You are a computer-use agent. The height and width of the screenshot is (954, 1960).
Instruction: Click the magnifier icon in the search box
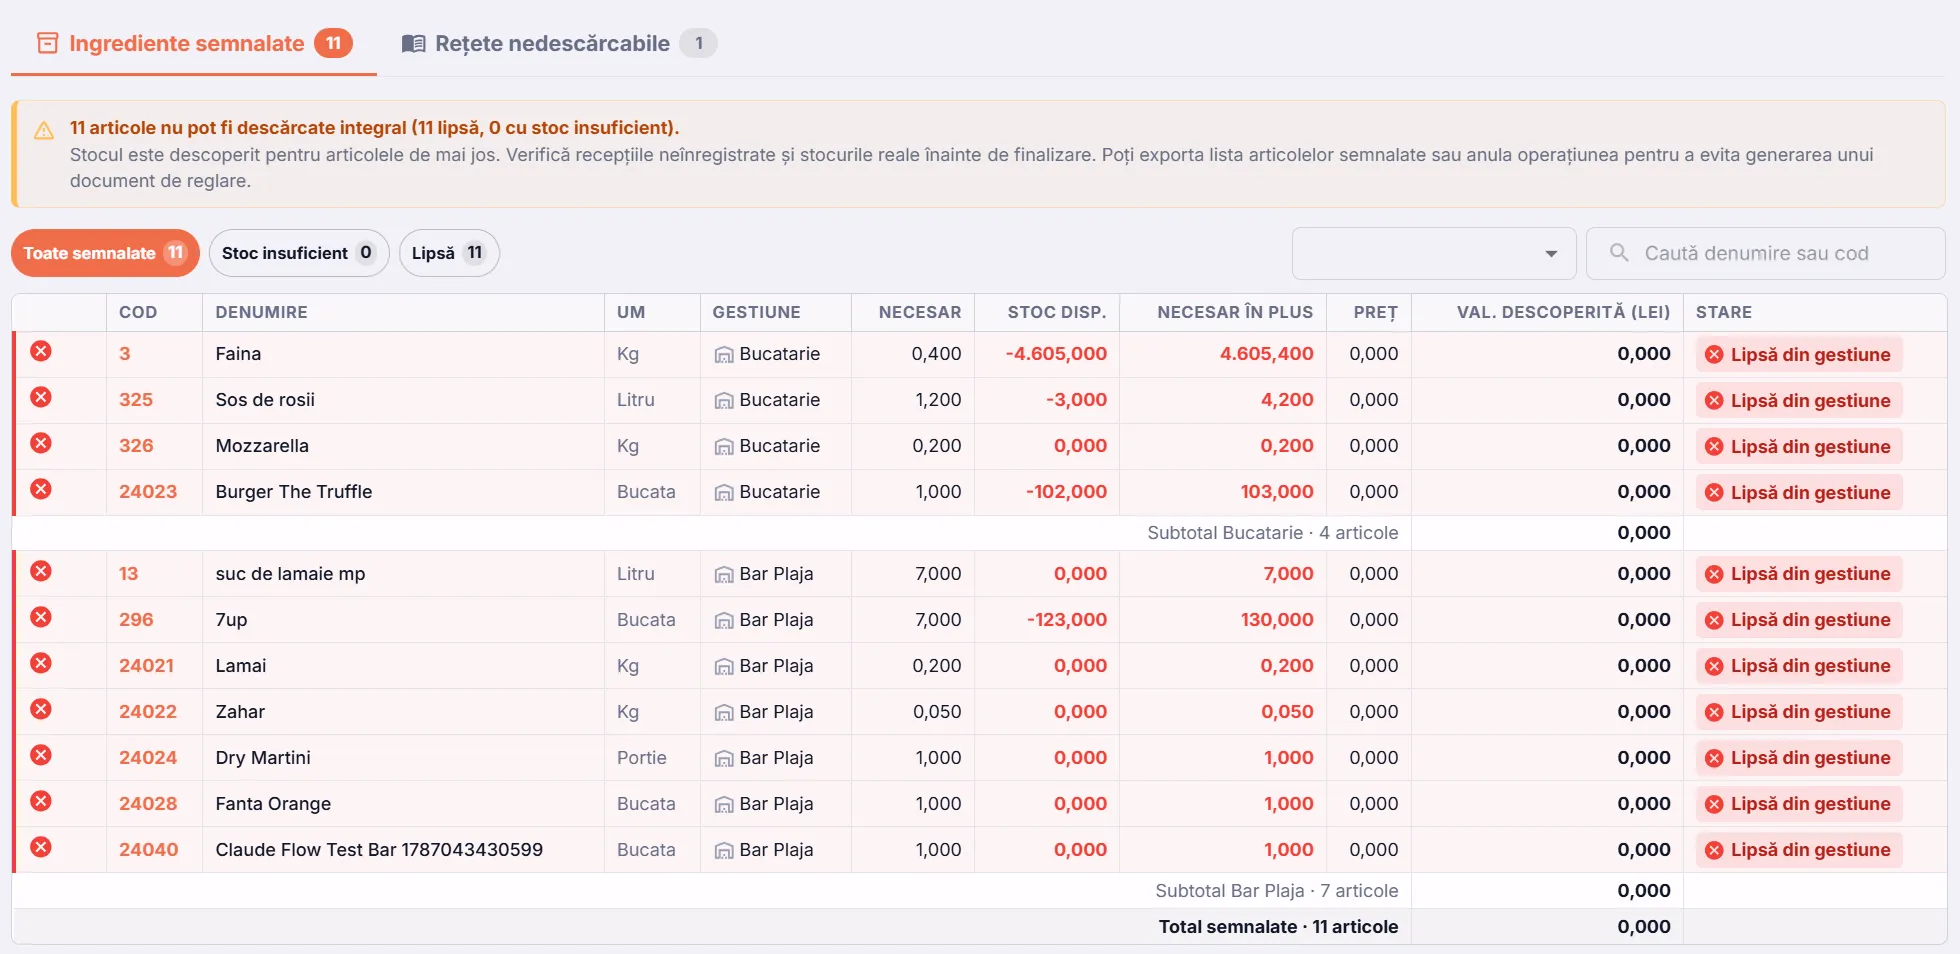[1619, 253]
